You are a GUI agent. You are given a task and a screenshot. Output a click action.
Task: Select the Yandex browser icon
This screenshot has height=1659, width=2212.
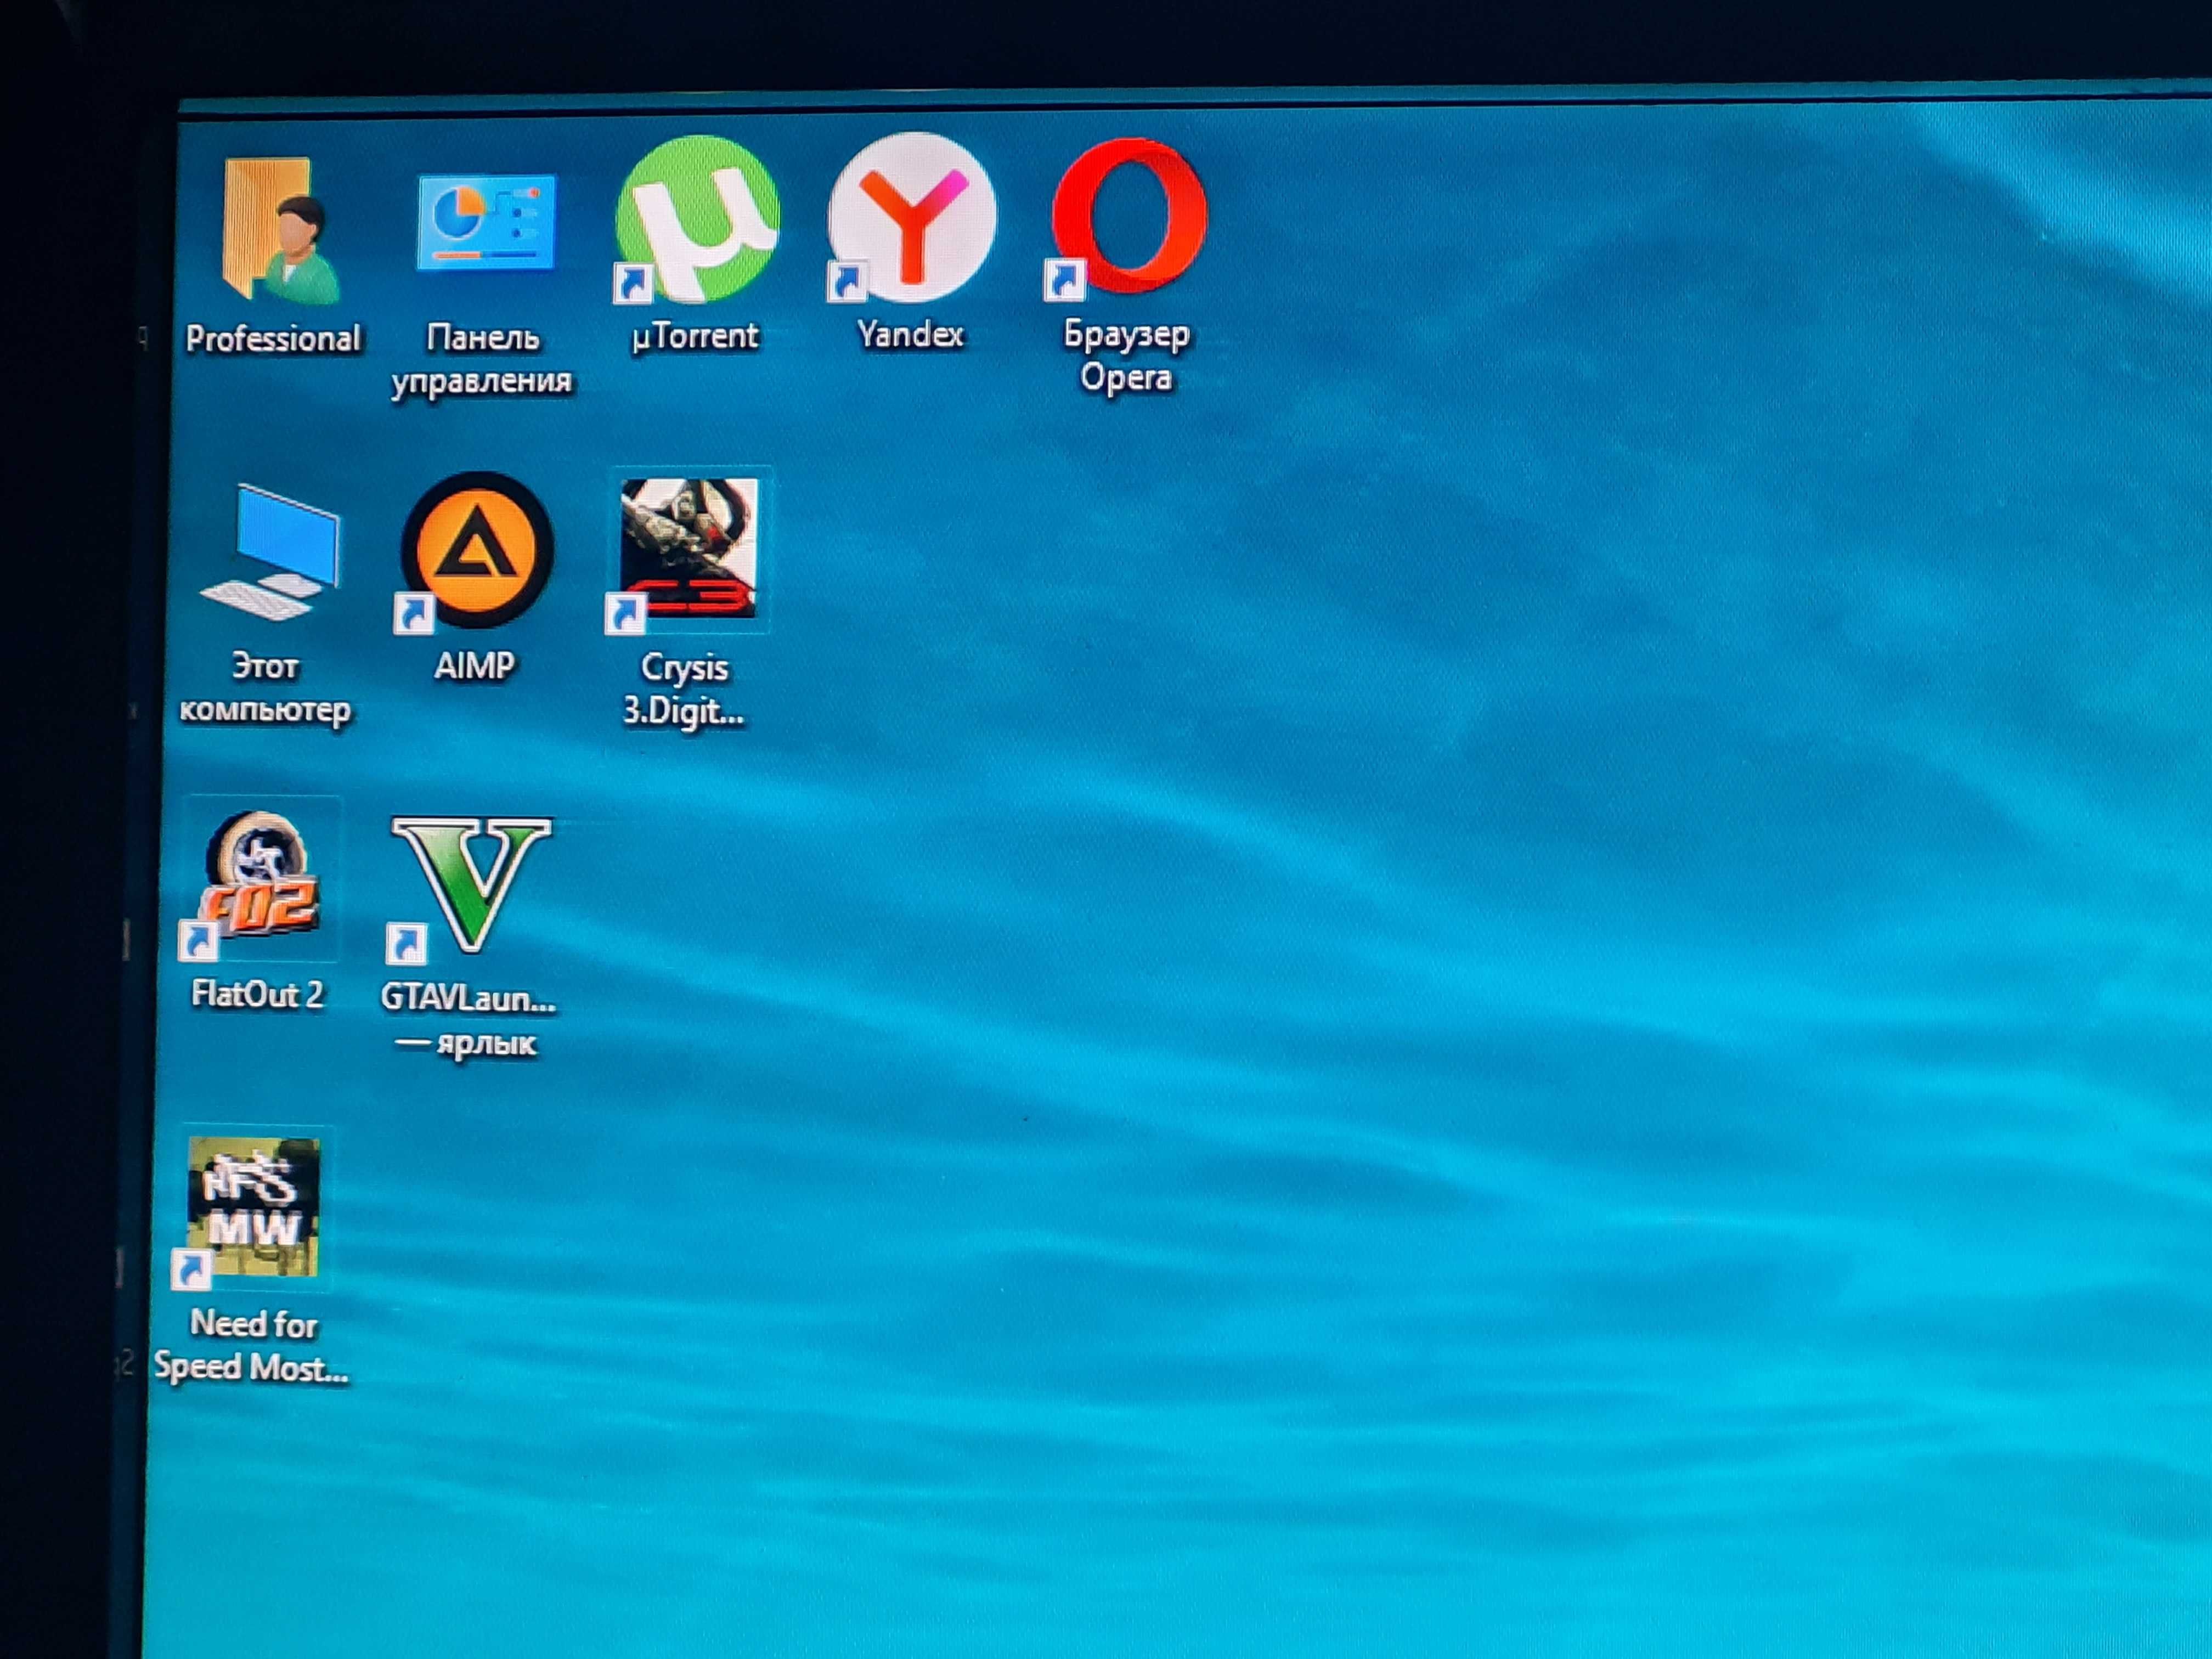pos(911,217)
